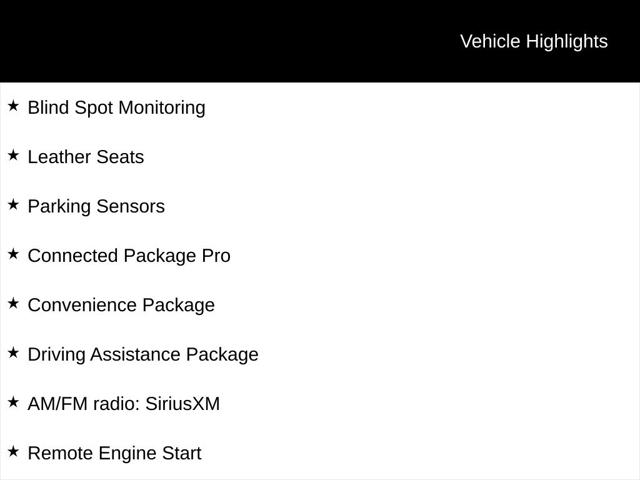640x480 pixels.
Task: Open the Parking Sensors highlight
Action: [96, 206]
